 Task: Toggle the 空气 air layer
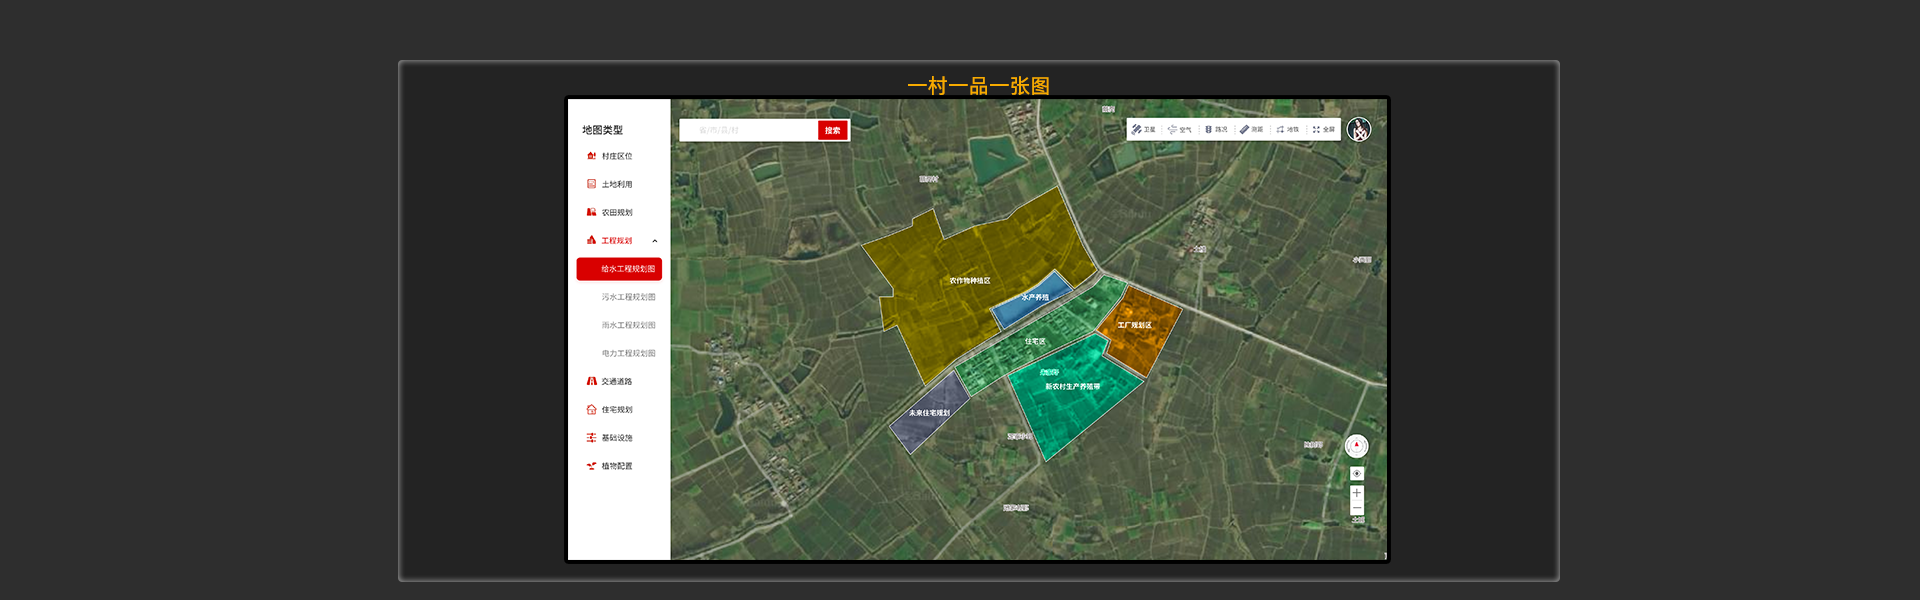pyautogui.click(x=1180, y=129)
